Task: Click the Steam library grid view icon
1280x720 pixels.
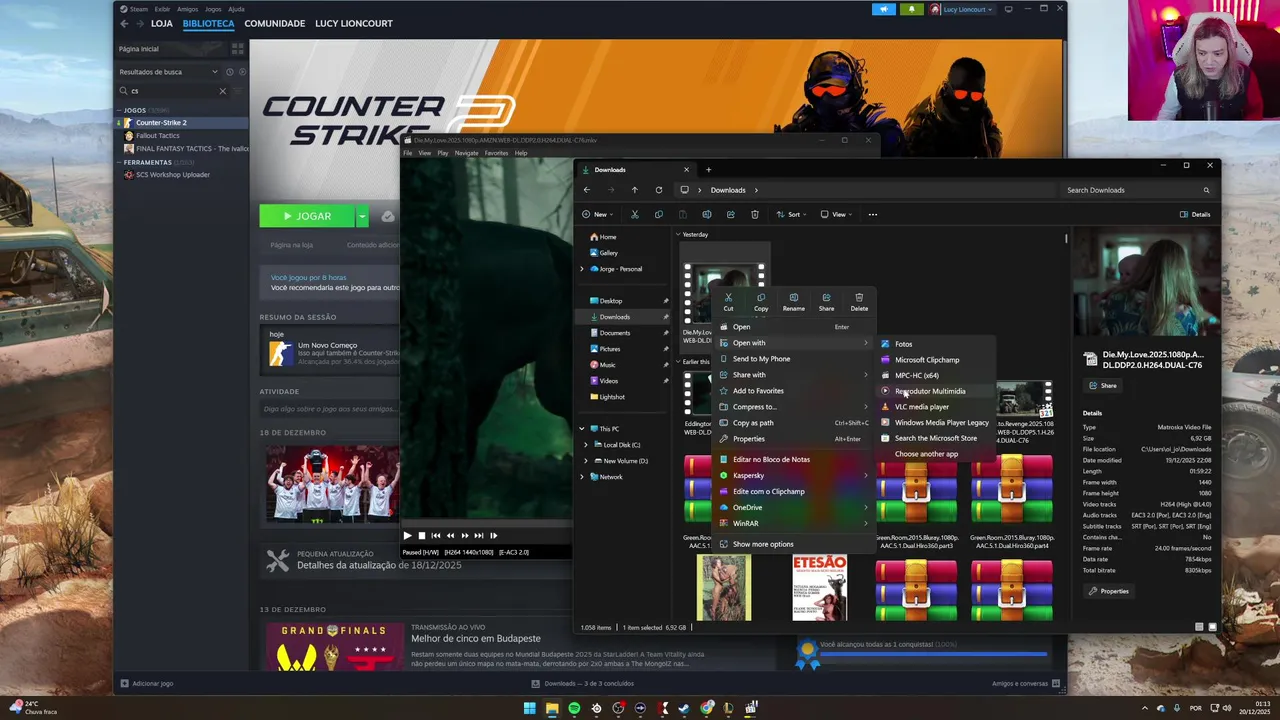Action: point(238,48)
